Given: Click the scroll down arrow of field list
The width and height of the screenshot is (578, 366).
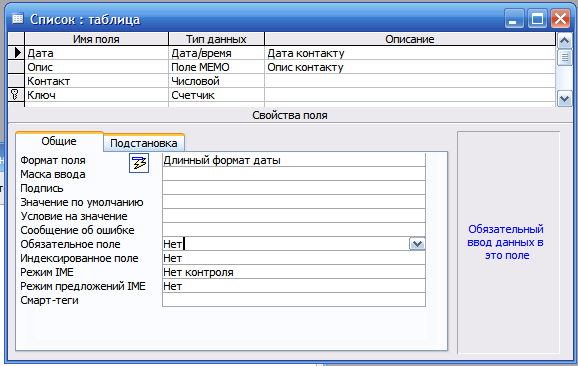Looking at the screenshot, I should 565,99.
